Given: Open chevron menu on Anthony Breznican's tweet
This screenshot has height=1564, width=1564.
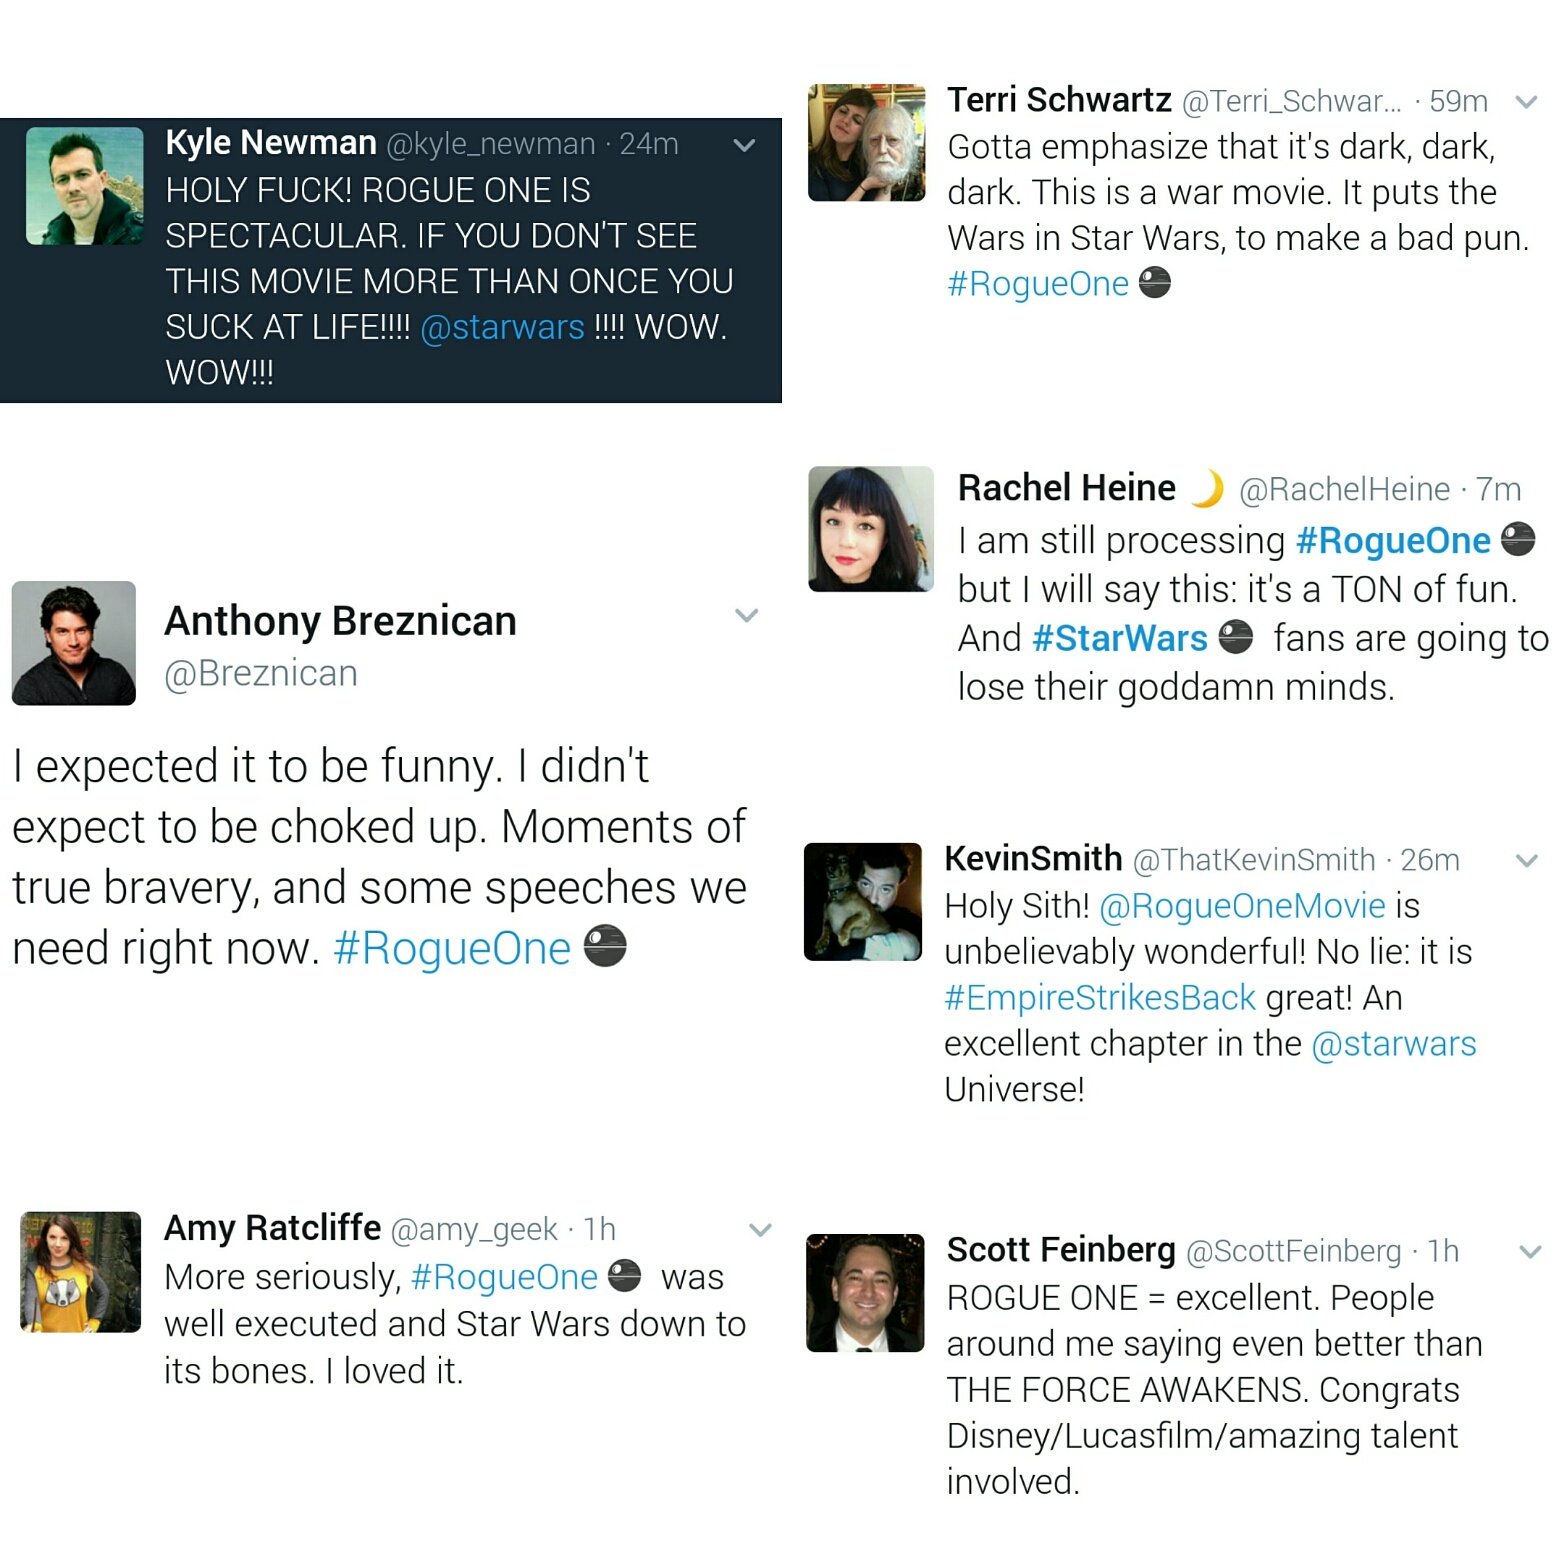Looking at the screenshot, I should coord(747,615).
